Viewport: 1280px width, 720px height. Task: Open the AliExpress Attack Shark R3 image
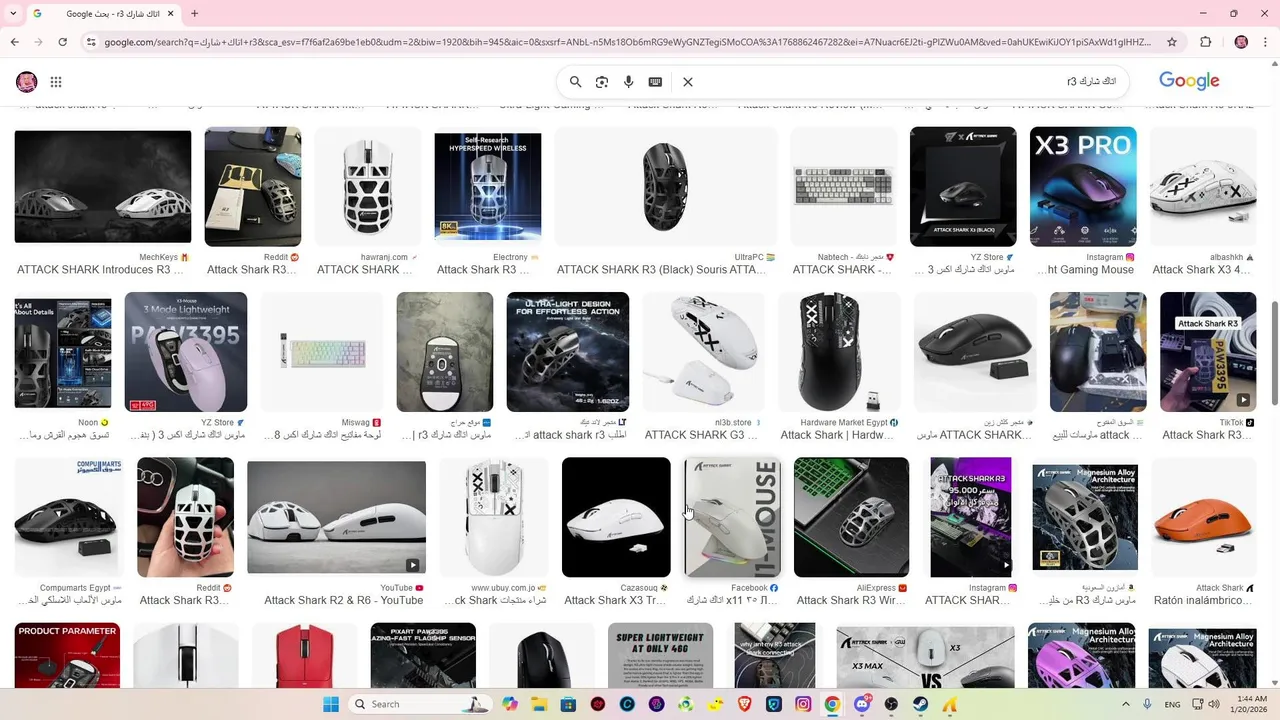[x=851, y=517]
